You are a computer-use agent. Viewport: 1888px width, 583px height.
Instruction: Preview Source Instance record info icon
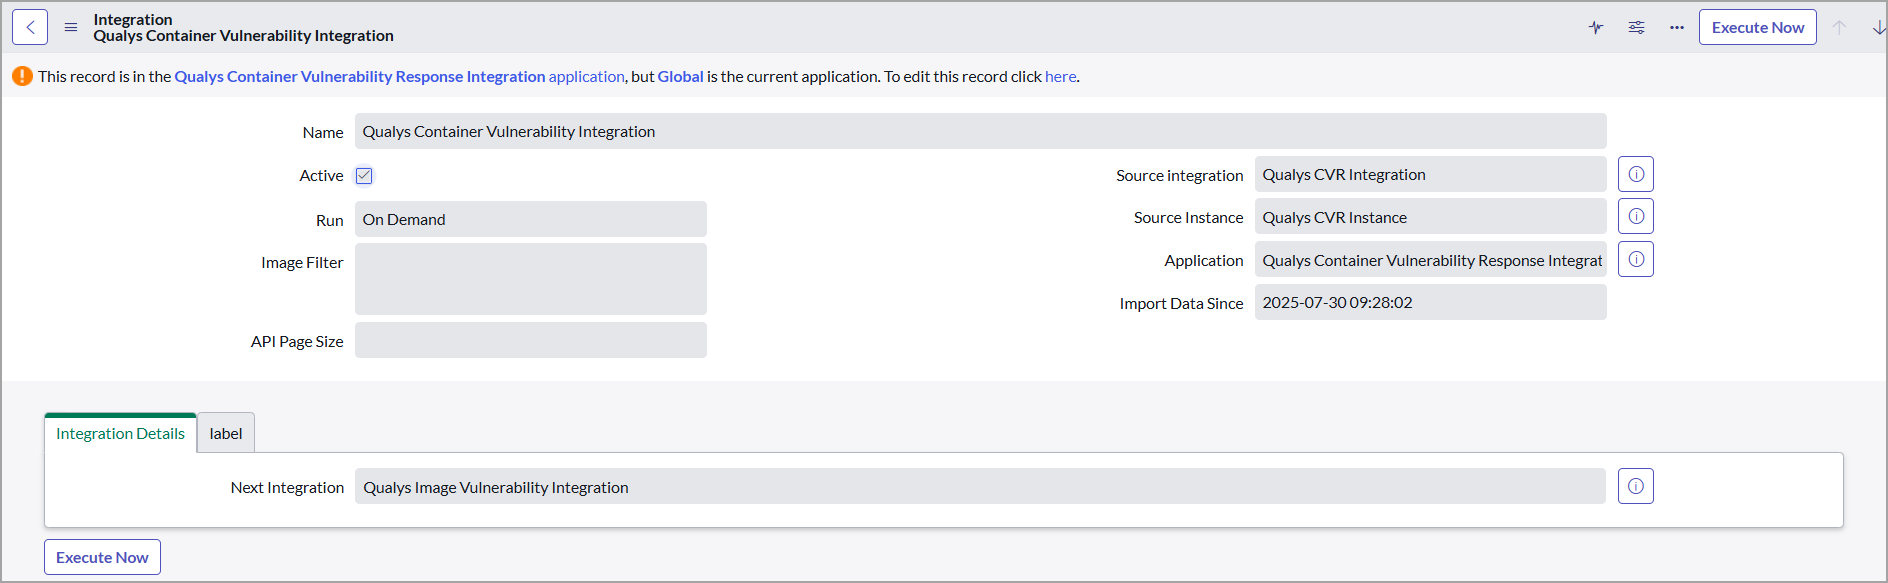pyautogui.click(x=1636, y=216)
